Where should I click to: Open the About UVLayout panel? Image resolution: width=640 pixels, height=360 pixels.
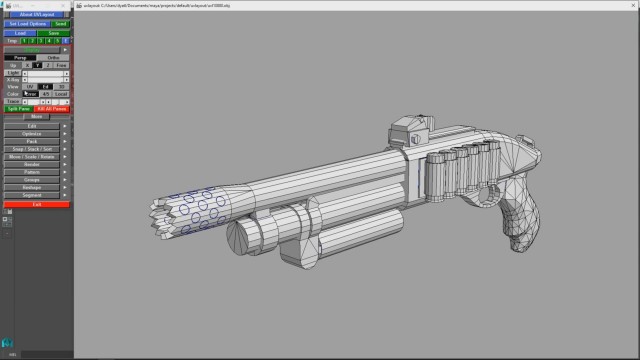(x=37, y=15)
